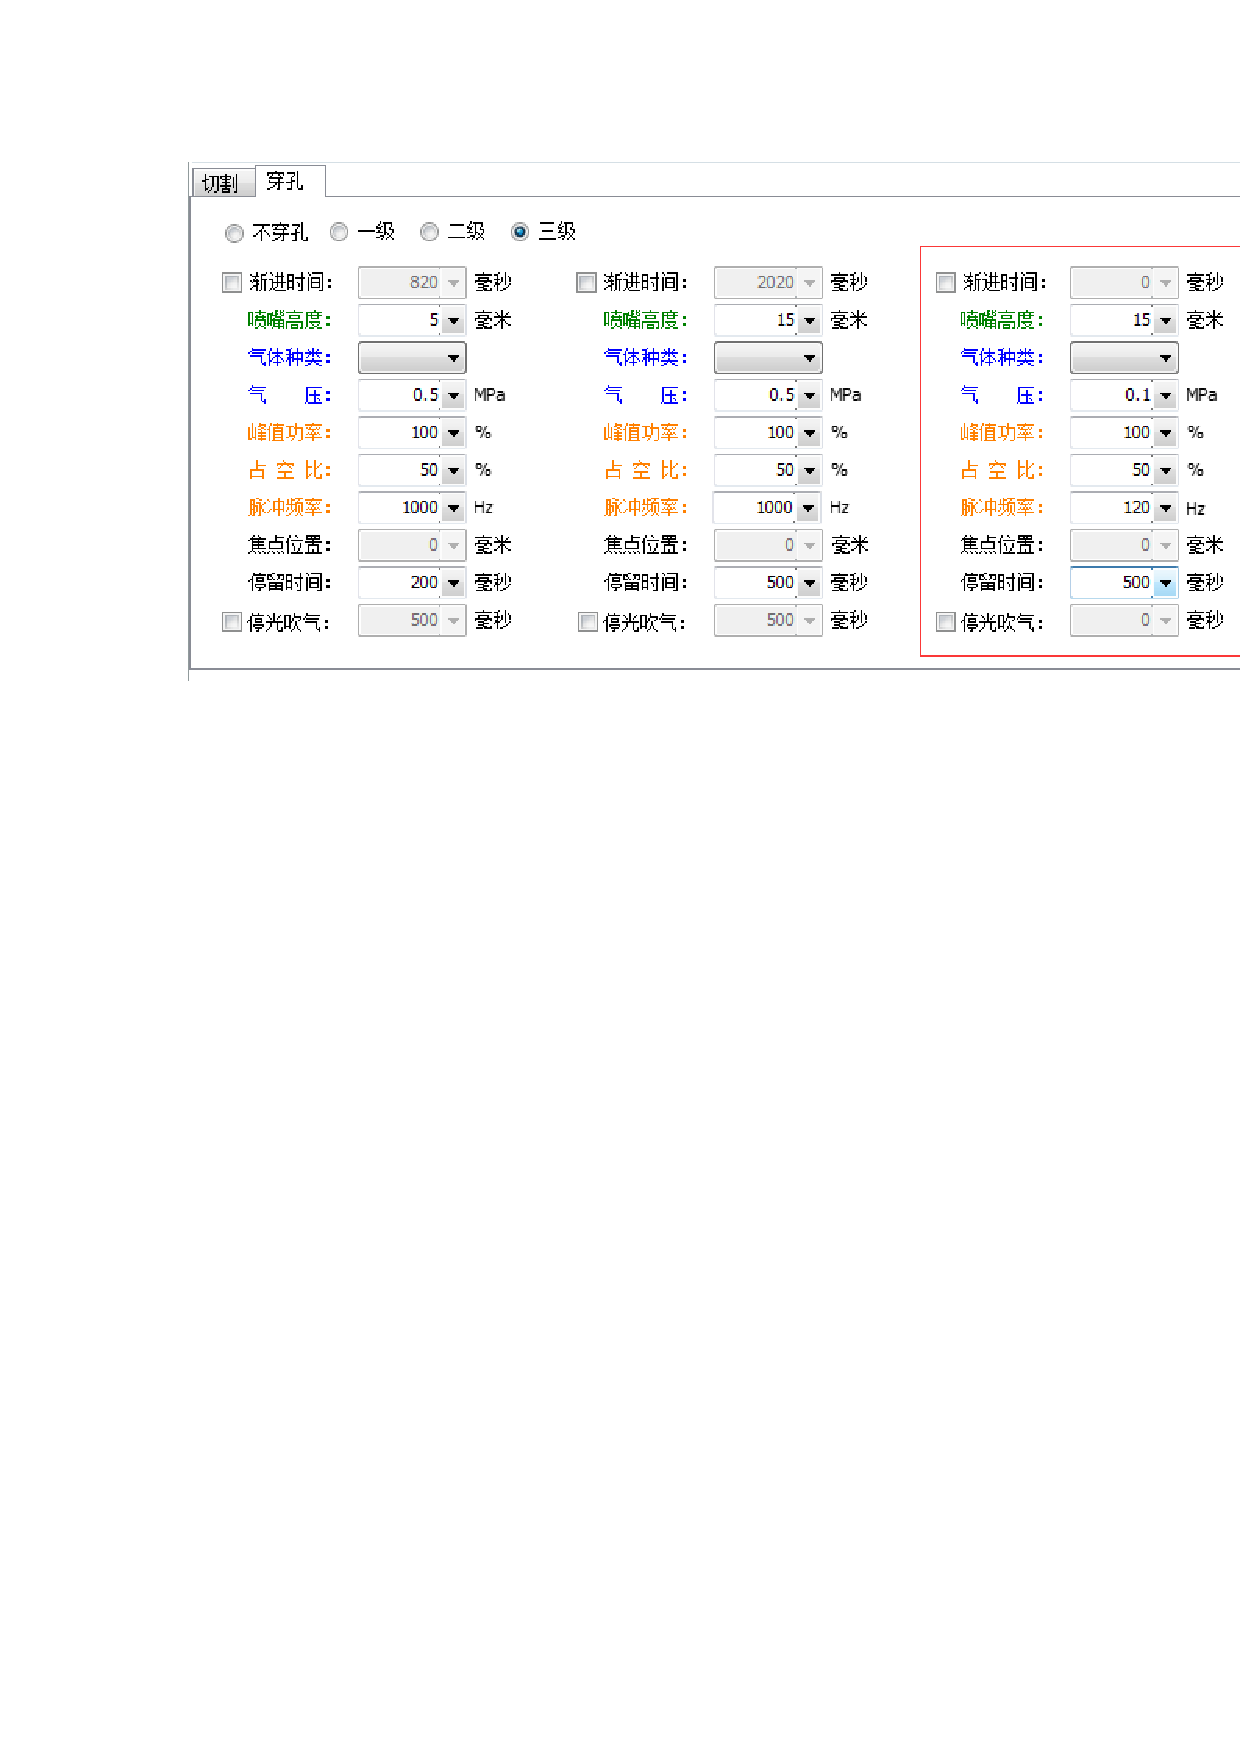Enable 渐进时间 checkbox beside the 820 value

click(x=232, y=283)
